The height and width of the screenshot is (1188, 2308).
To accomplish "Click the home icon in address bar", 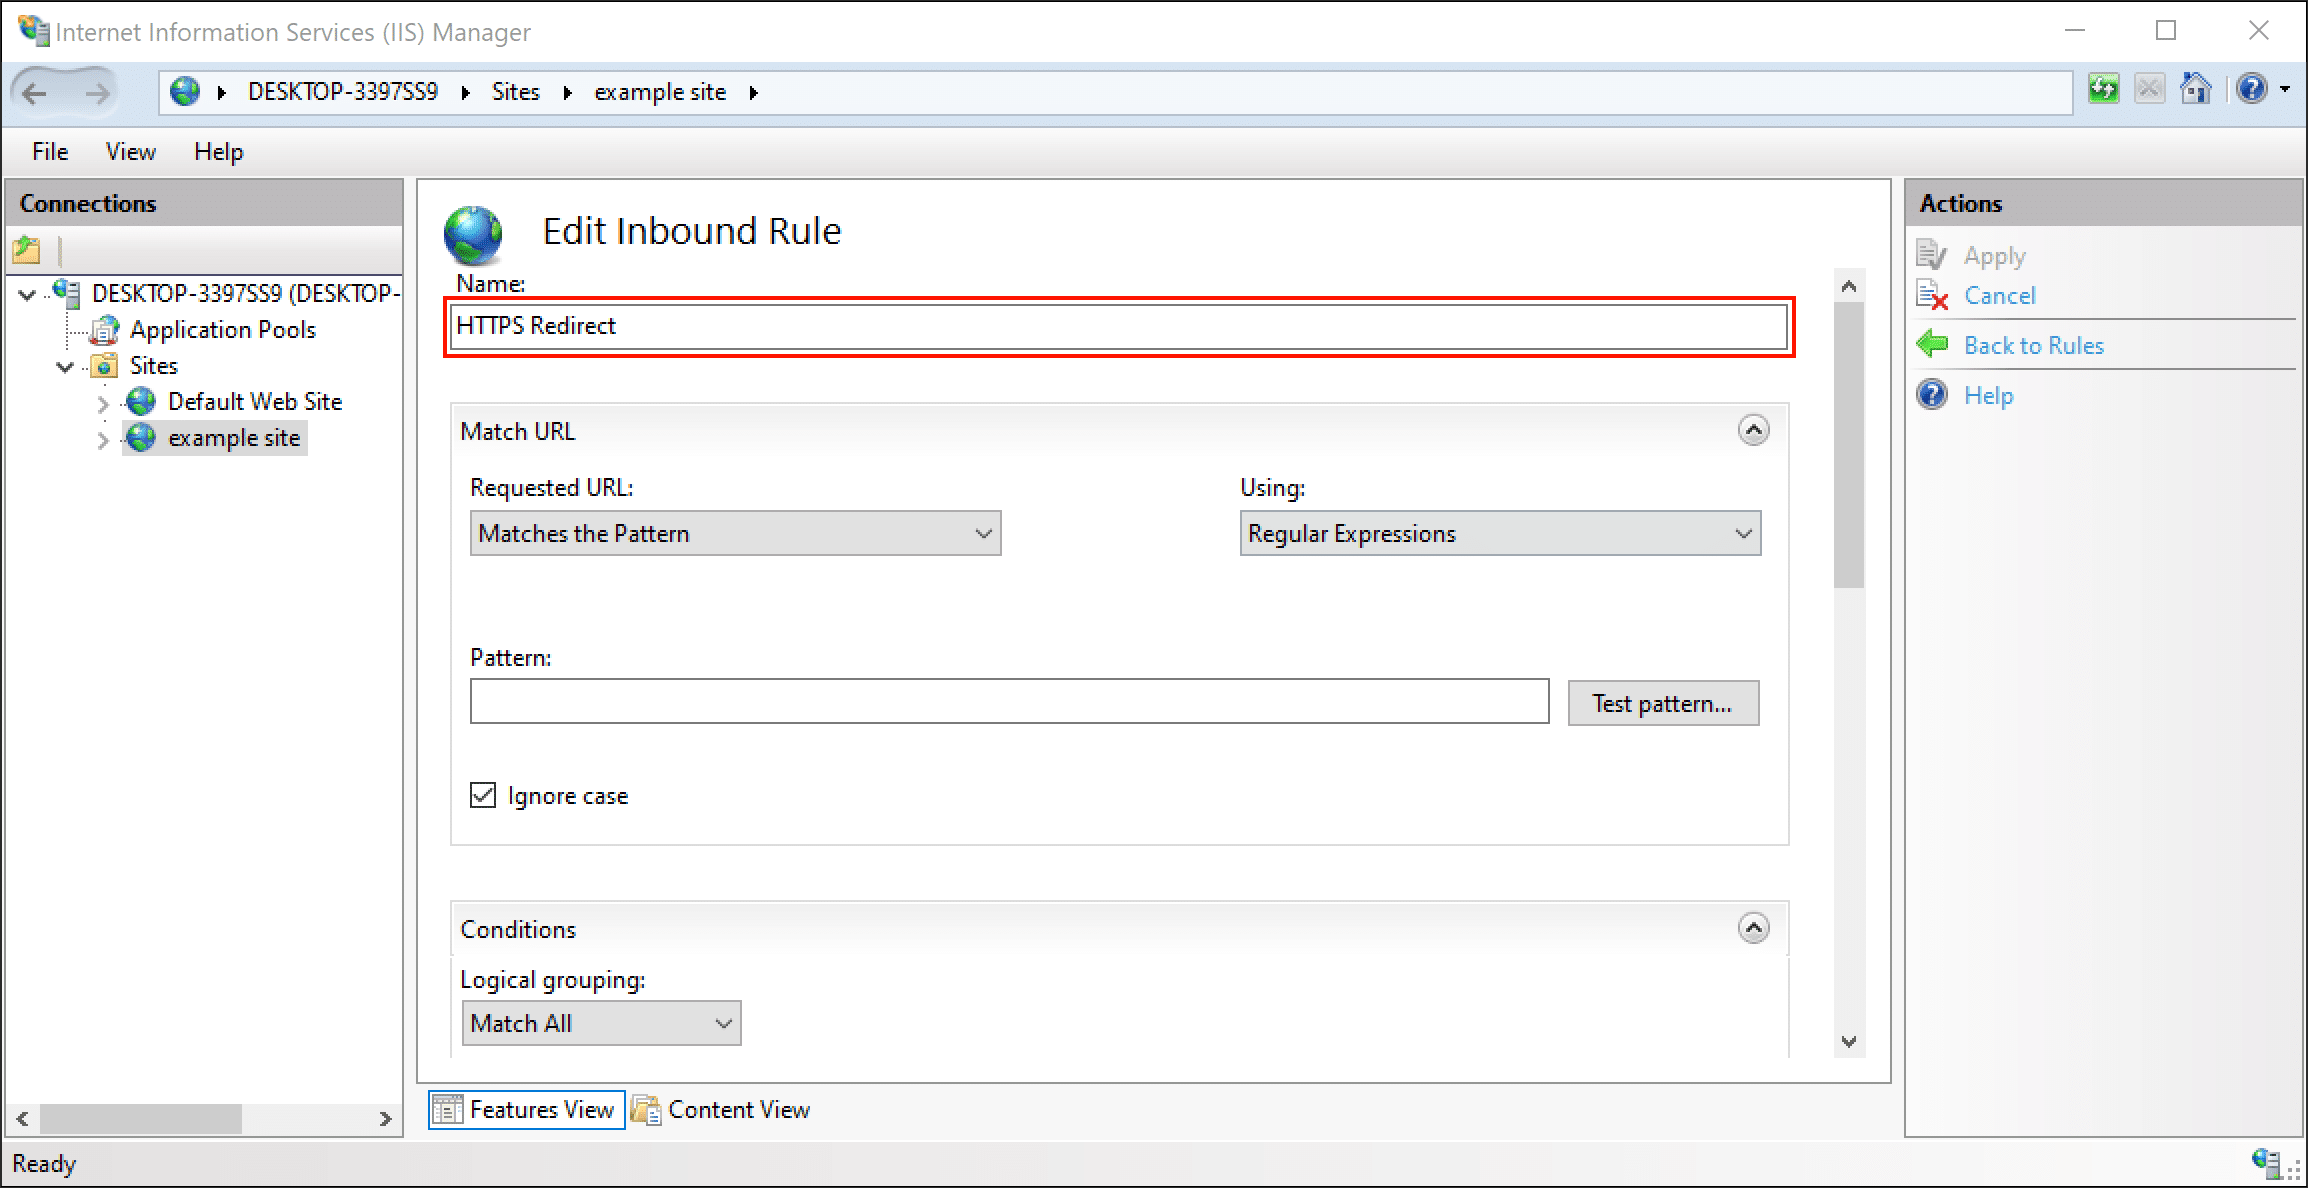I will click(2195, 90).
